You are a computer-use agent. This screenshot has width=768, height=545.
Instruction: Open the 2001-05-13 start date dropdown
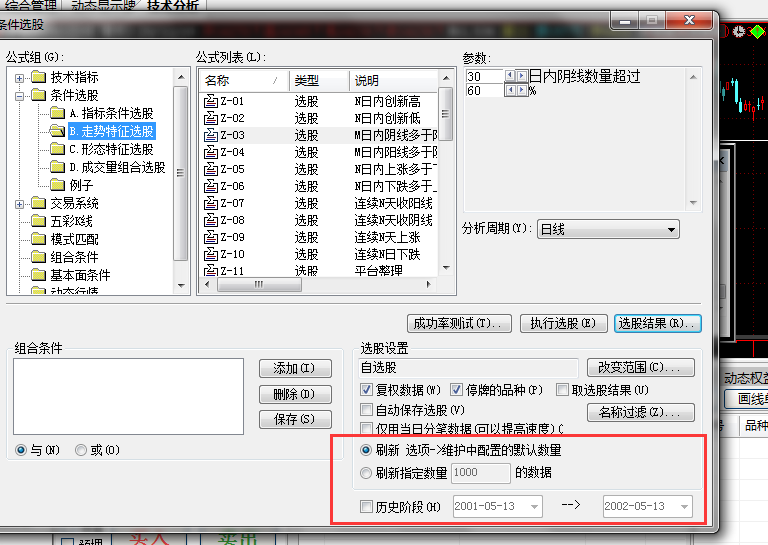(534, 507)
